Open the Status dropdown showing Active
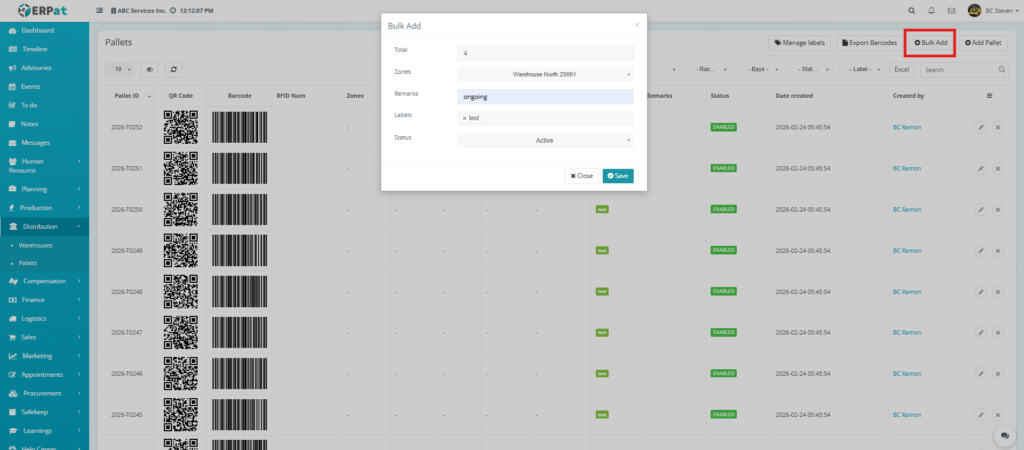The image size is (1024, 450). [x=545, y=141]
